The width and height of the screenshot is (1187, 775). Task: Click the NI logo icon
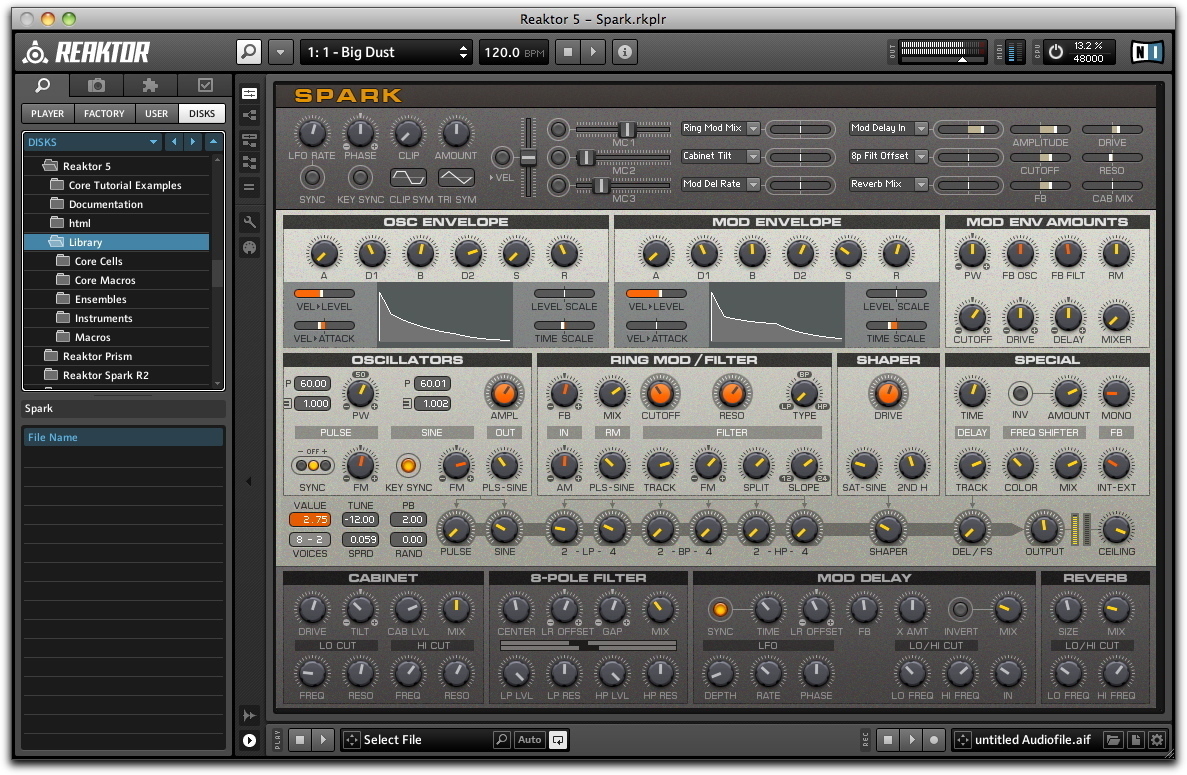coord(1147,51)
